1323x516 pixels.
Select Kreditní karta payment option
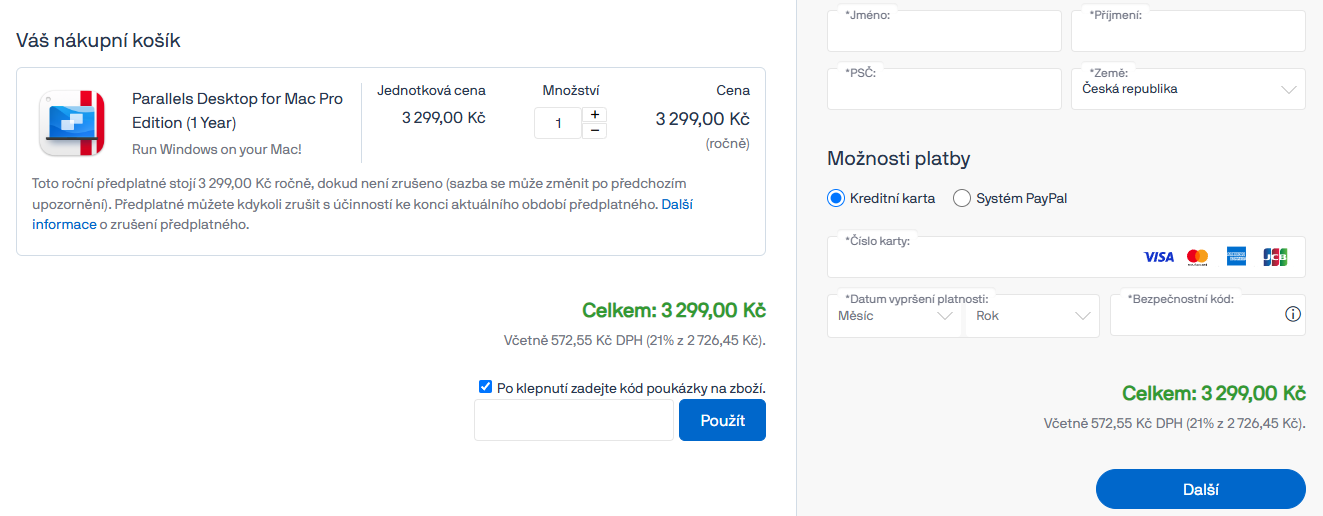pos(837,198)
